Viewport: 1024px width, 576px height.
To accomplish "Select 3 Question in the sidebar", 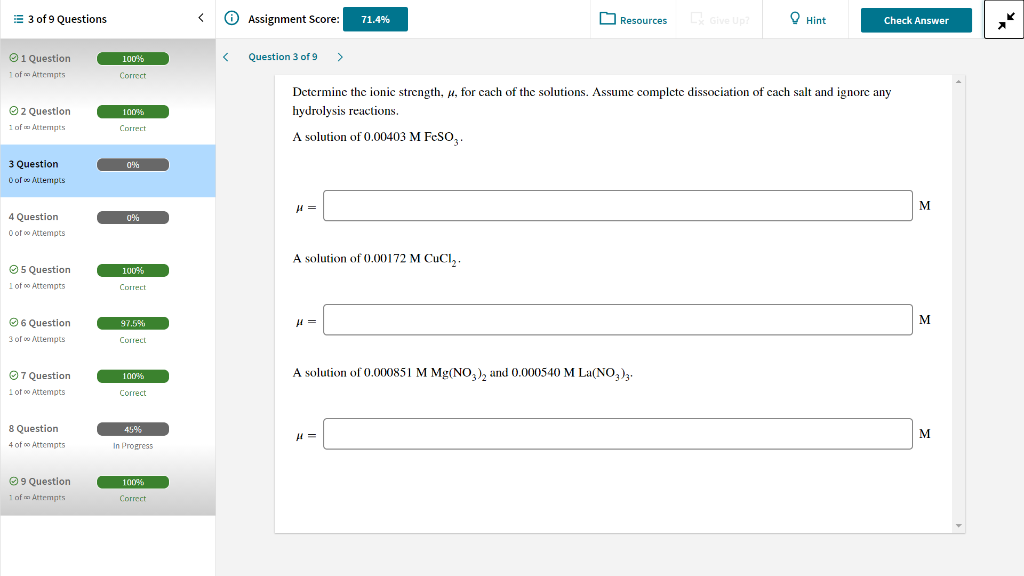I will tap(108, 171).
